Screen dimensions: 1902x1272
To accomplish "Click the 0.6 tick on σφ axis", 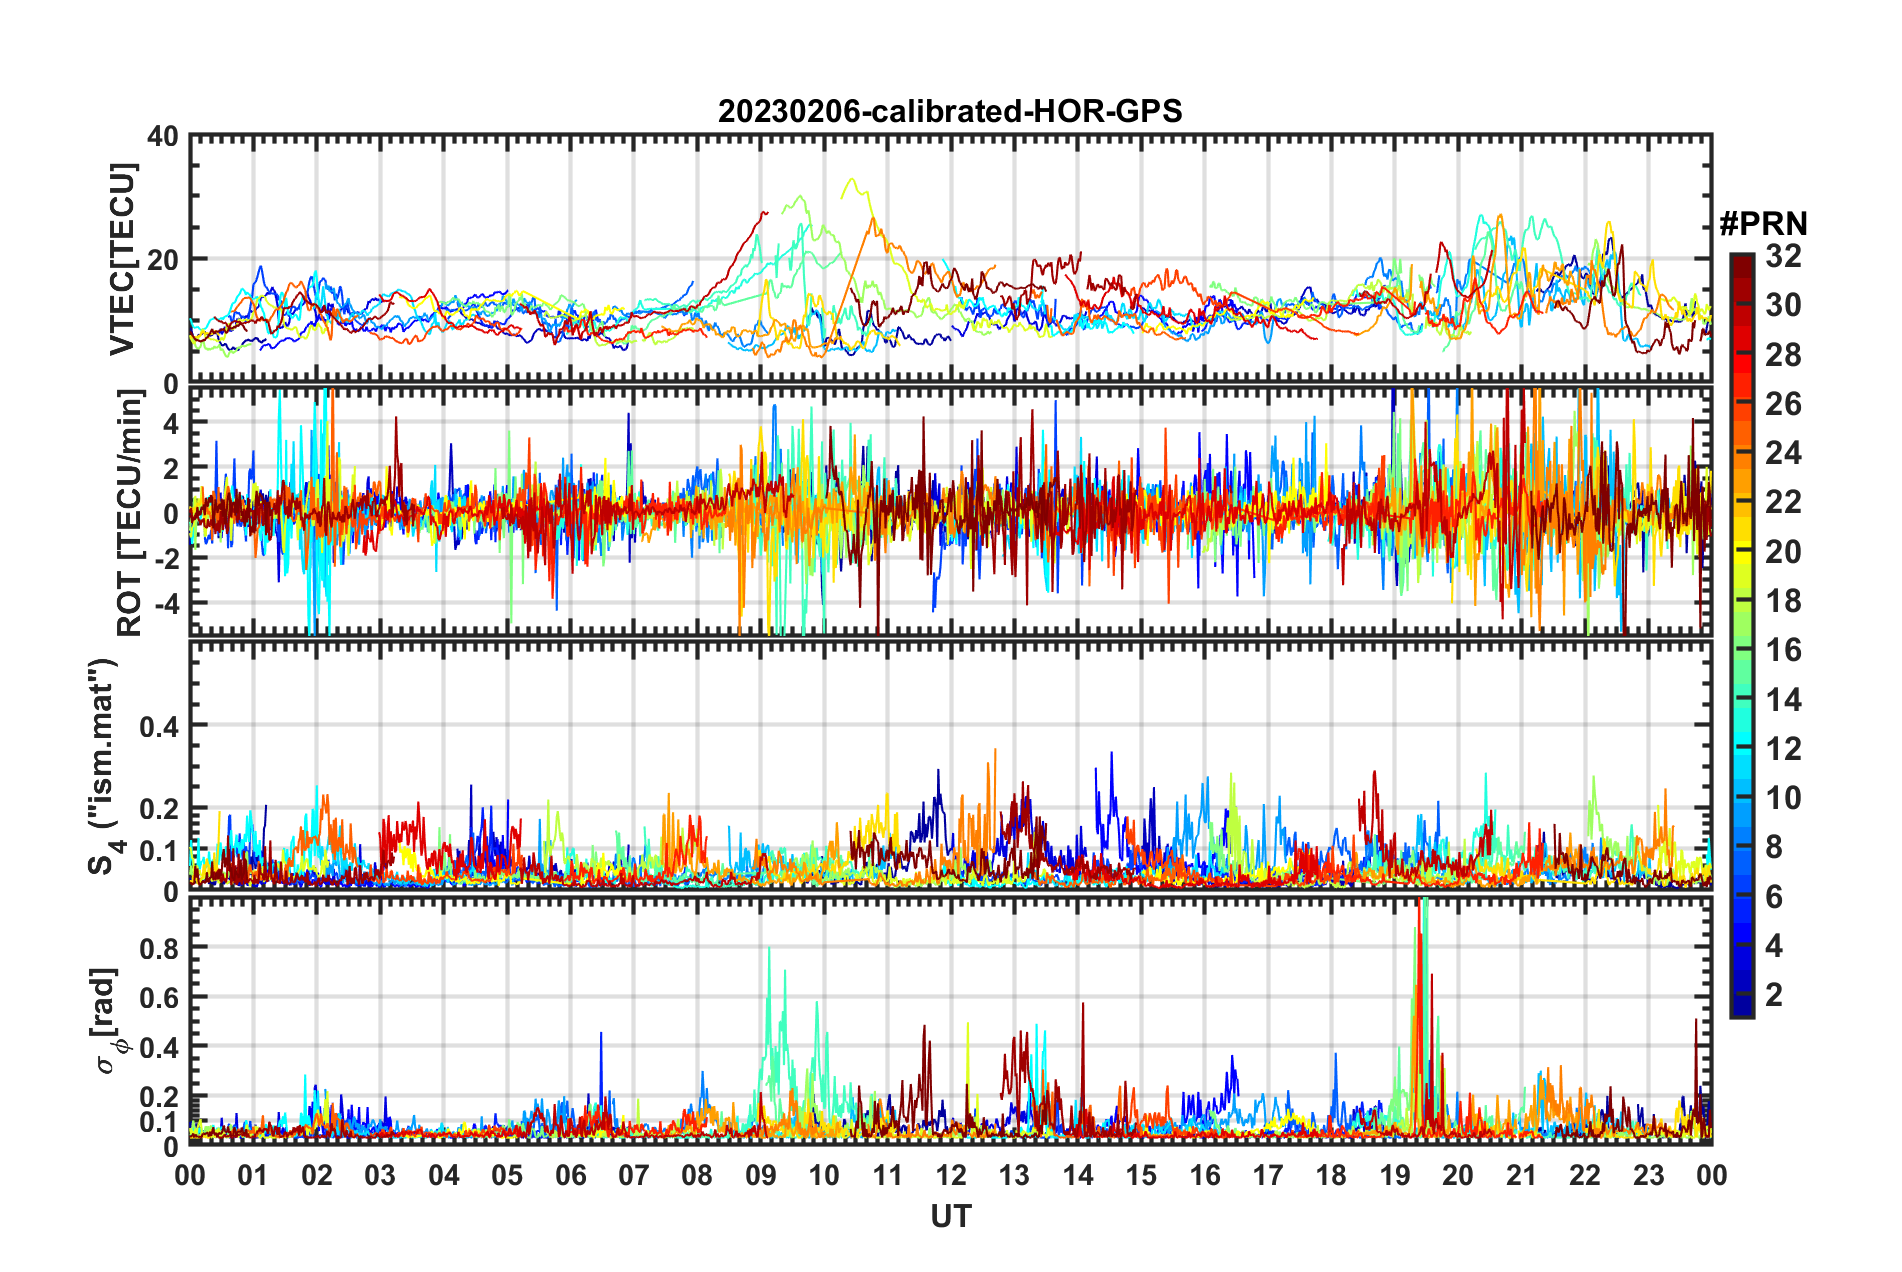I will (x=160, y=998).
